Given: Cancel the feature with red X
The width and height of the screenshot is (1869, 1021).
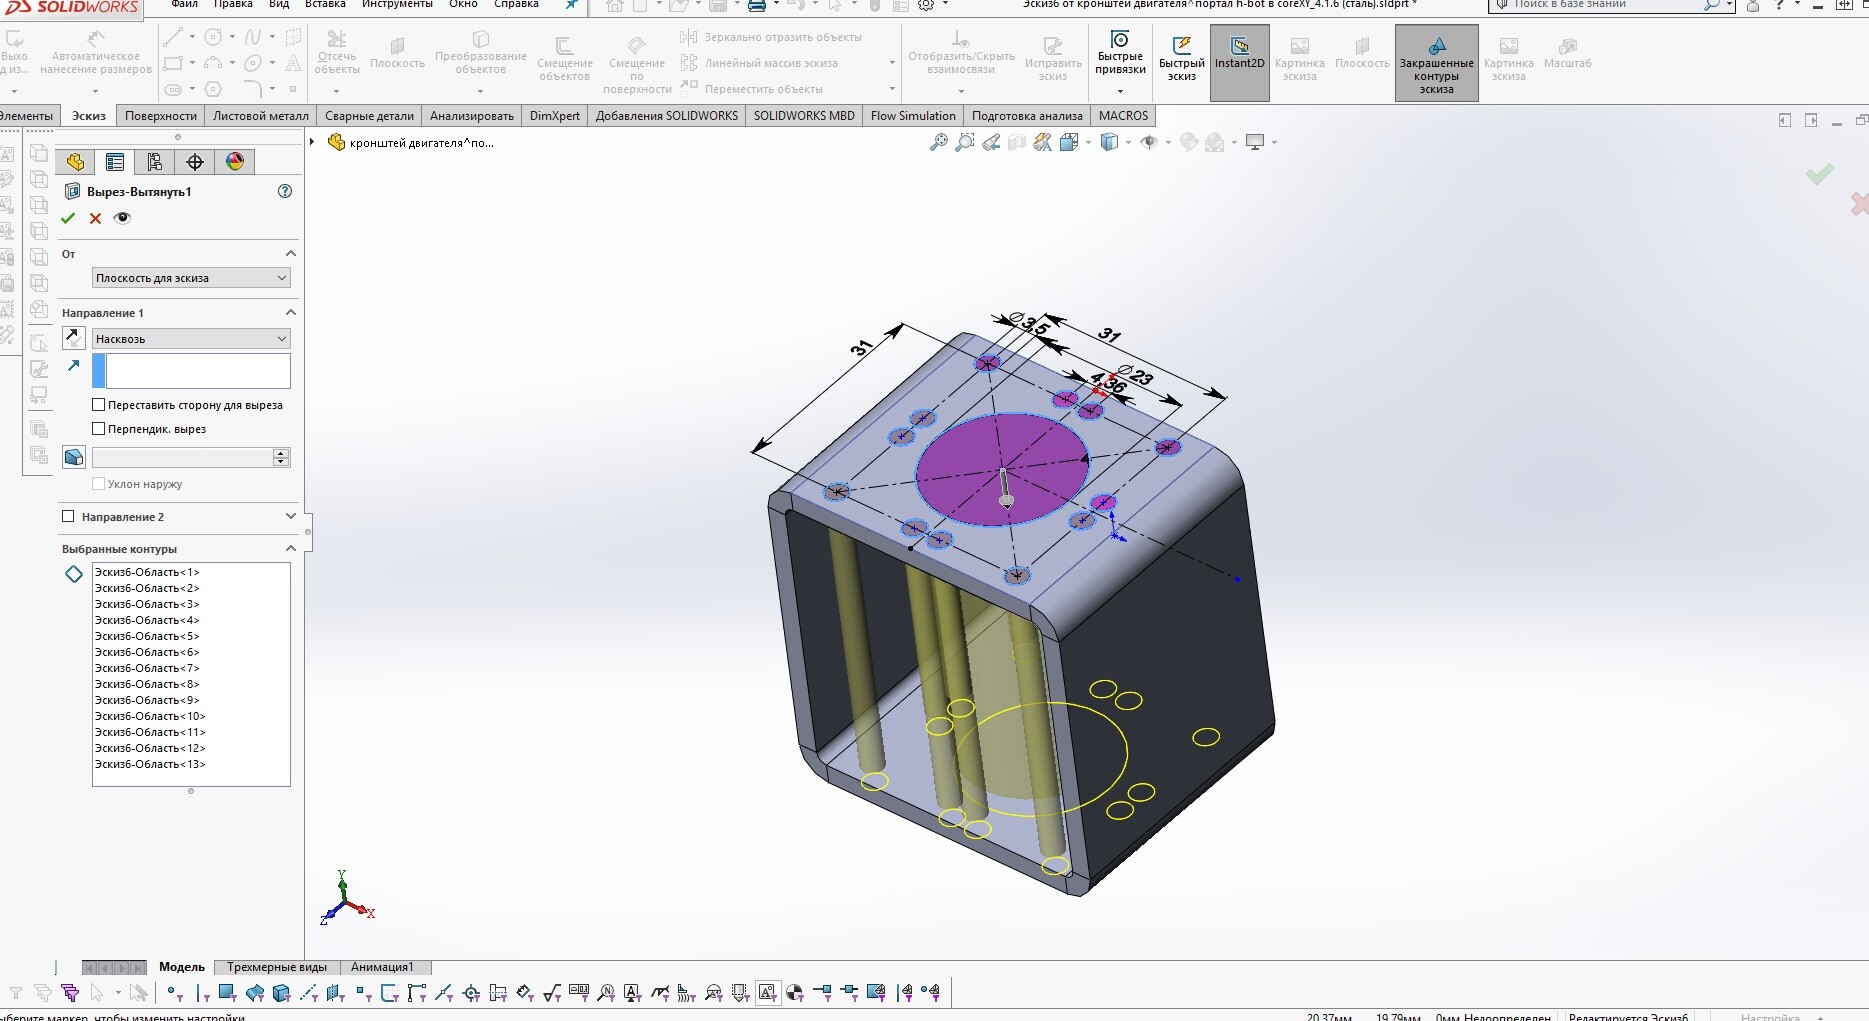Looking at the screenshot, I should (x=95, y=218).
